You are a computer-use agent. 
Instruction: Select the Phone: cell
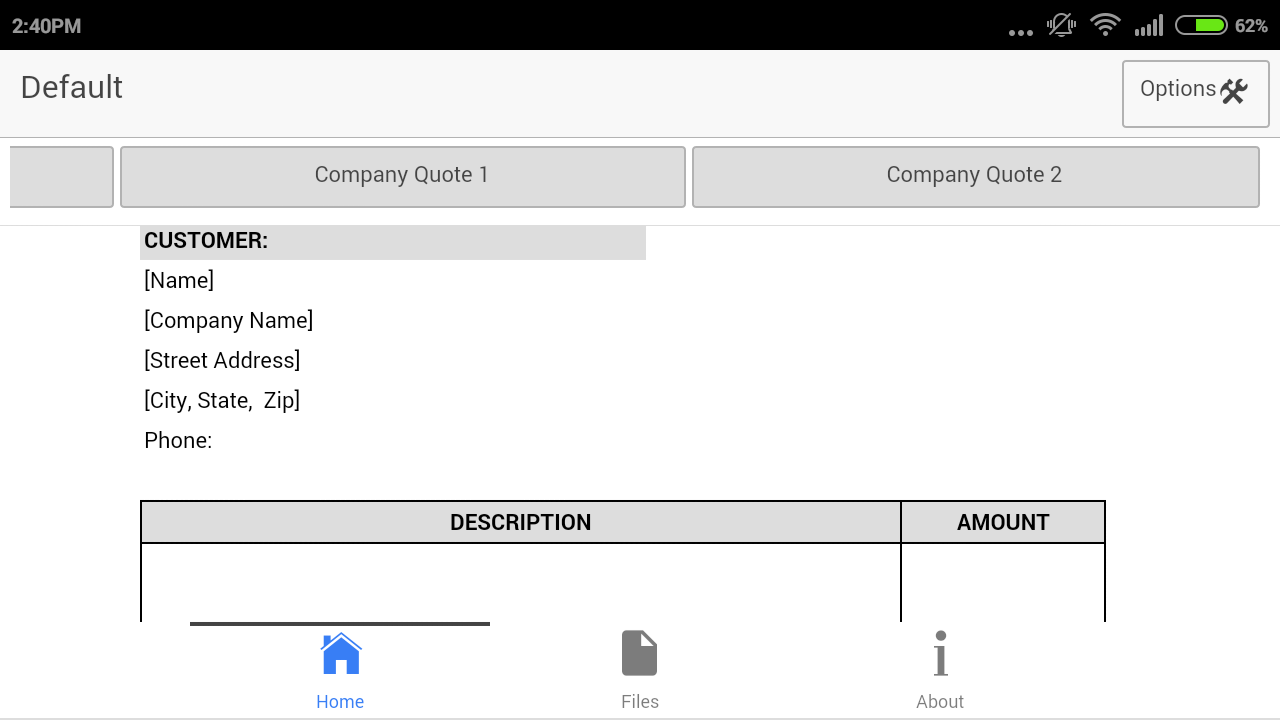tap(178, 441)
